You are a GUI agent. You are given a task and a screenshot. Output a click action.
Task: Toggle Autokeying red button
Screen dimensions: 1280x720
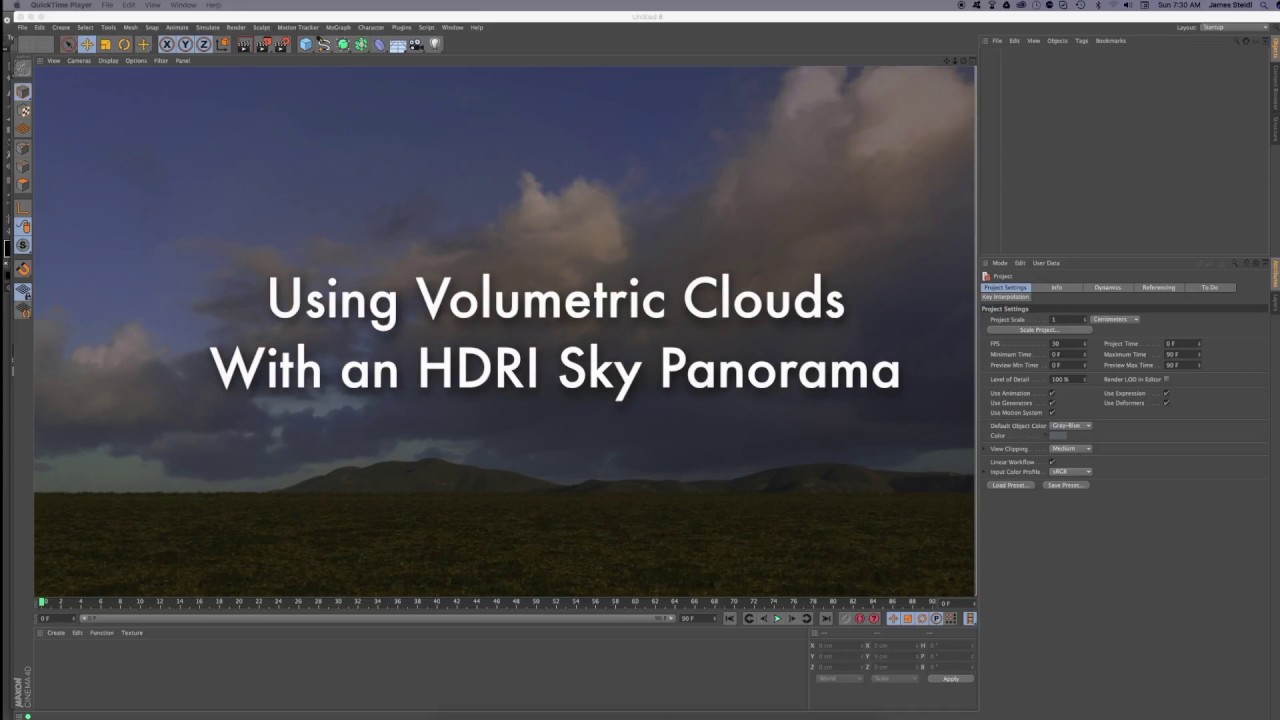click(x=860, y=618)
